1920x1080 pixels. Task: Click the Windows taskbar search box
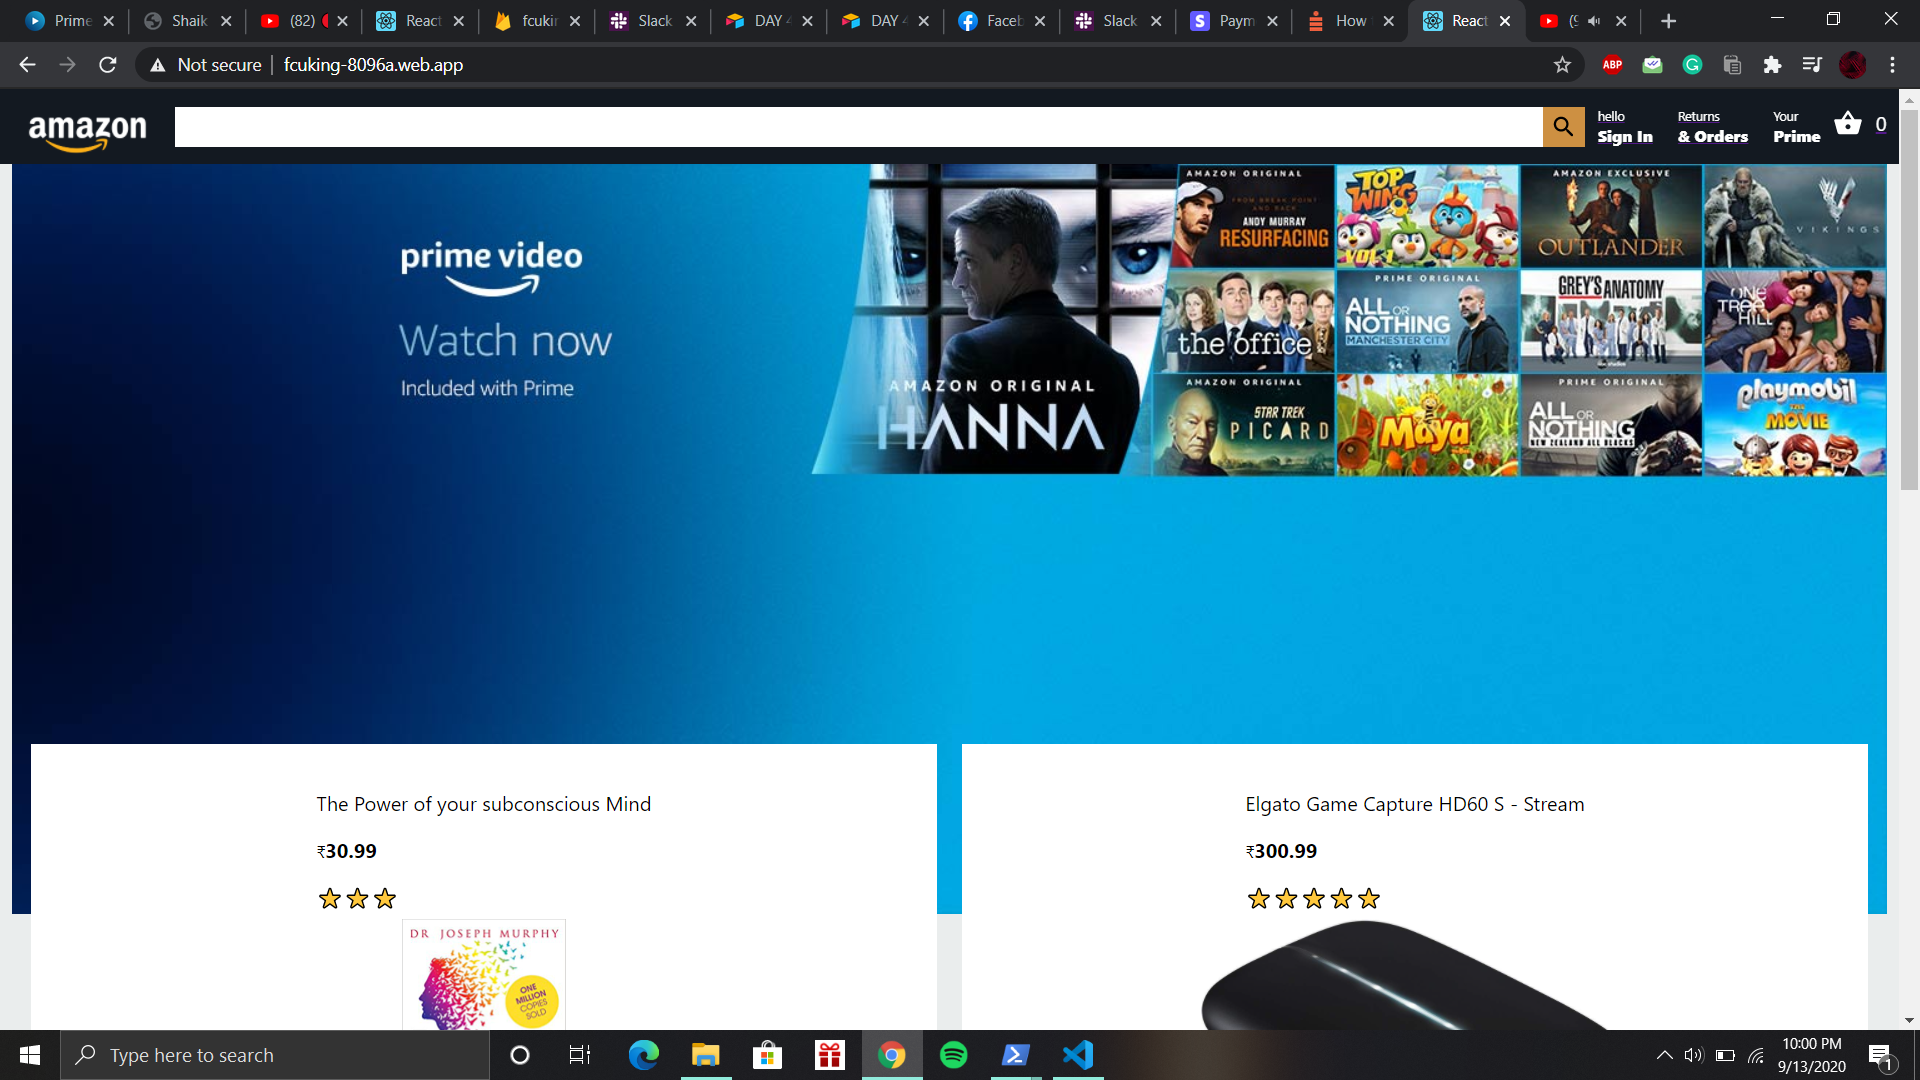(x=275, y=1055)
